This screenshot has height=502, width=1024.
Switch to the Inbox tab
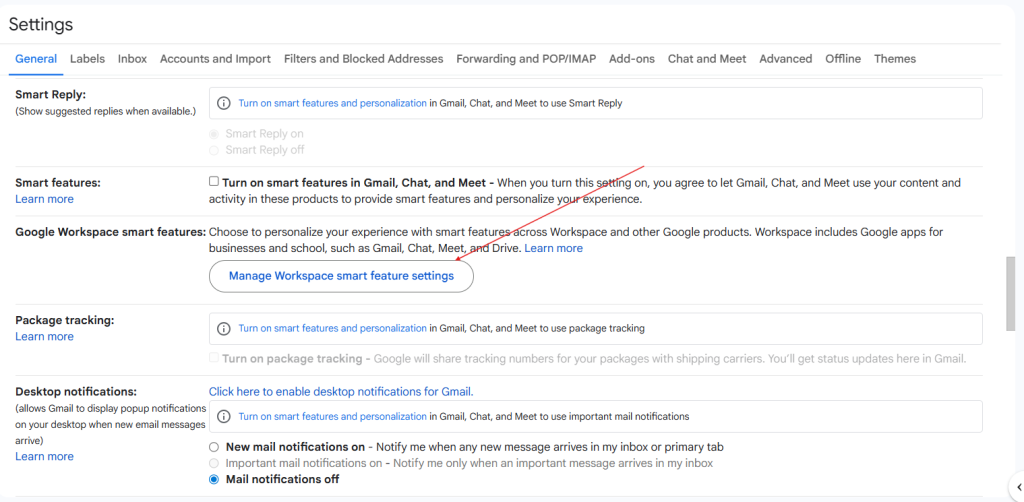click(132, 59)
